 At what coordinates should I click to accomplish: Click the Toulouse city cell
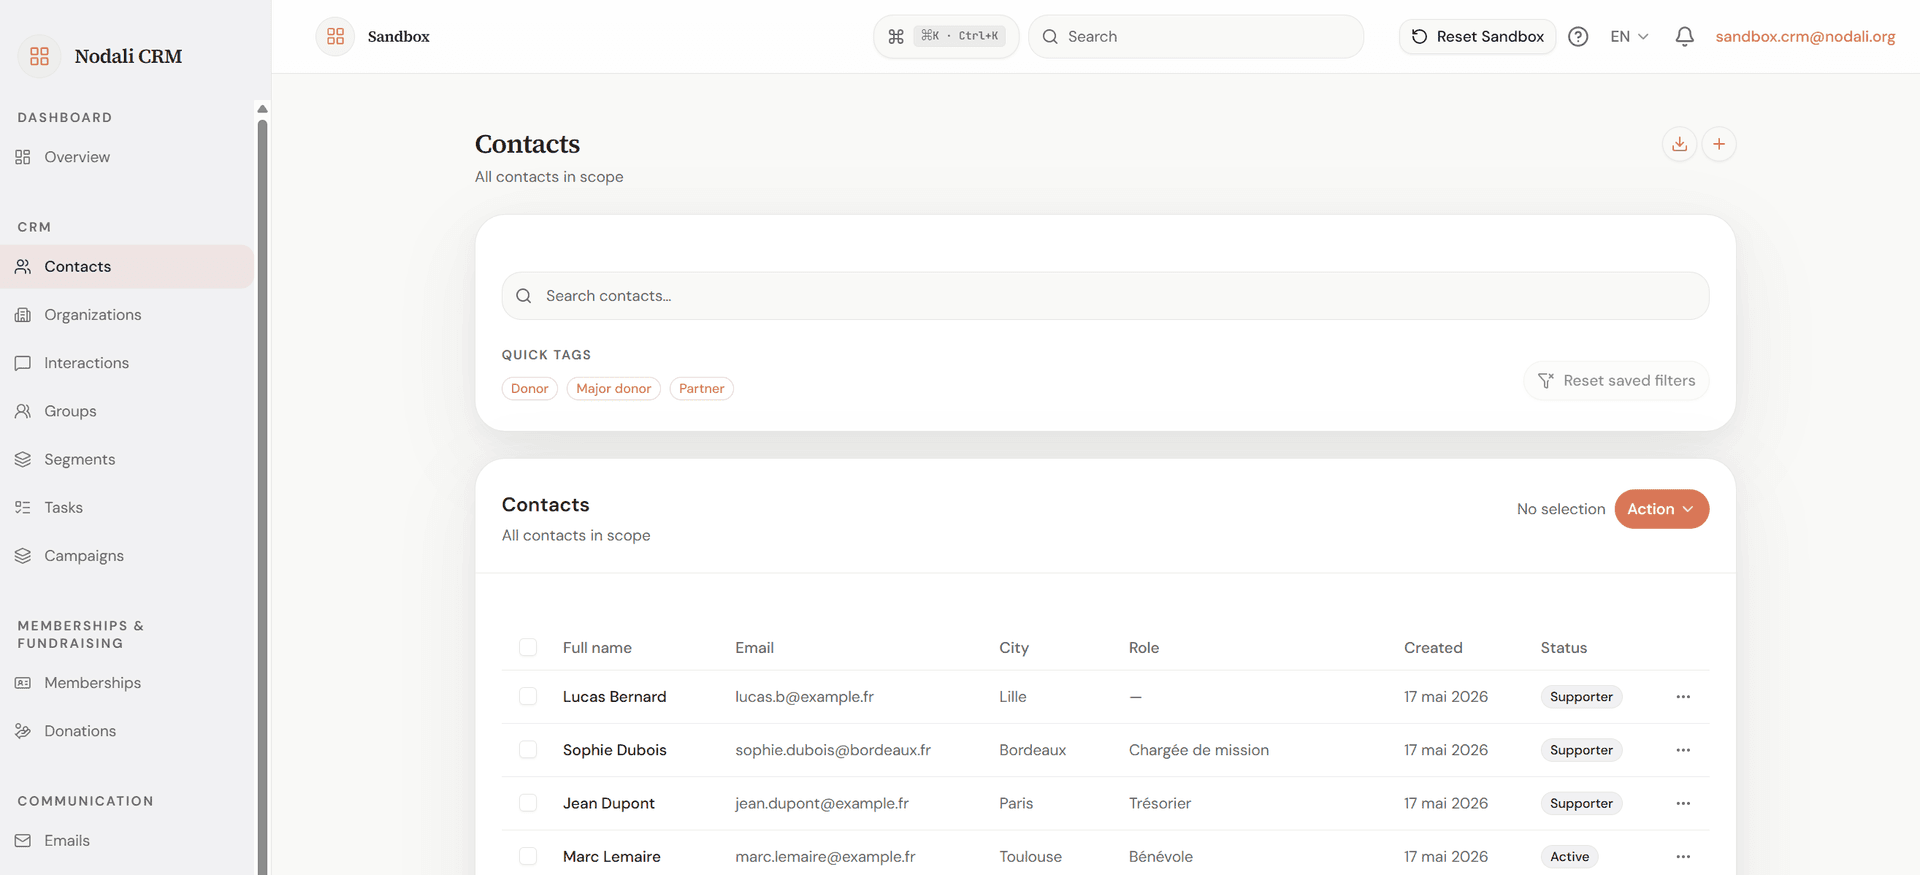[x=1030, y=857]
